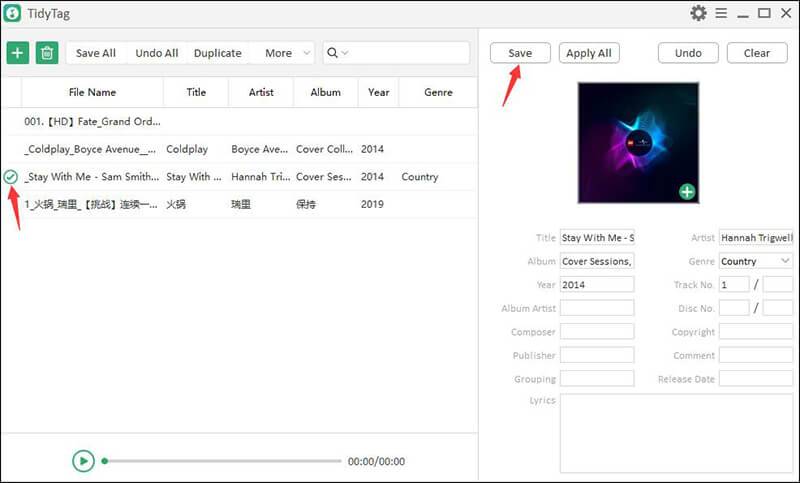Click the playback progress slider
The width and height of the screenshot is (800, 483).
click(222, 461)
